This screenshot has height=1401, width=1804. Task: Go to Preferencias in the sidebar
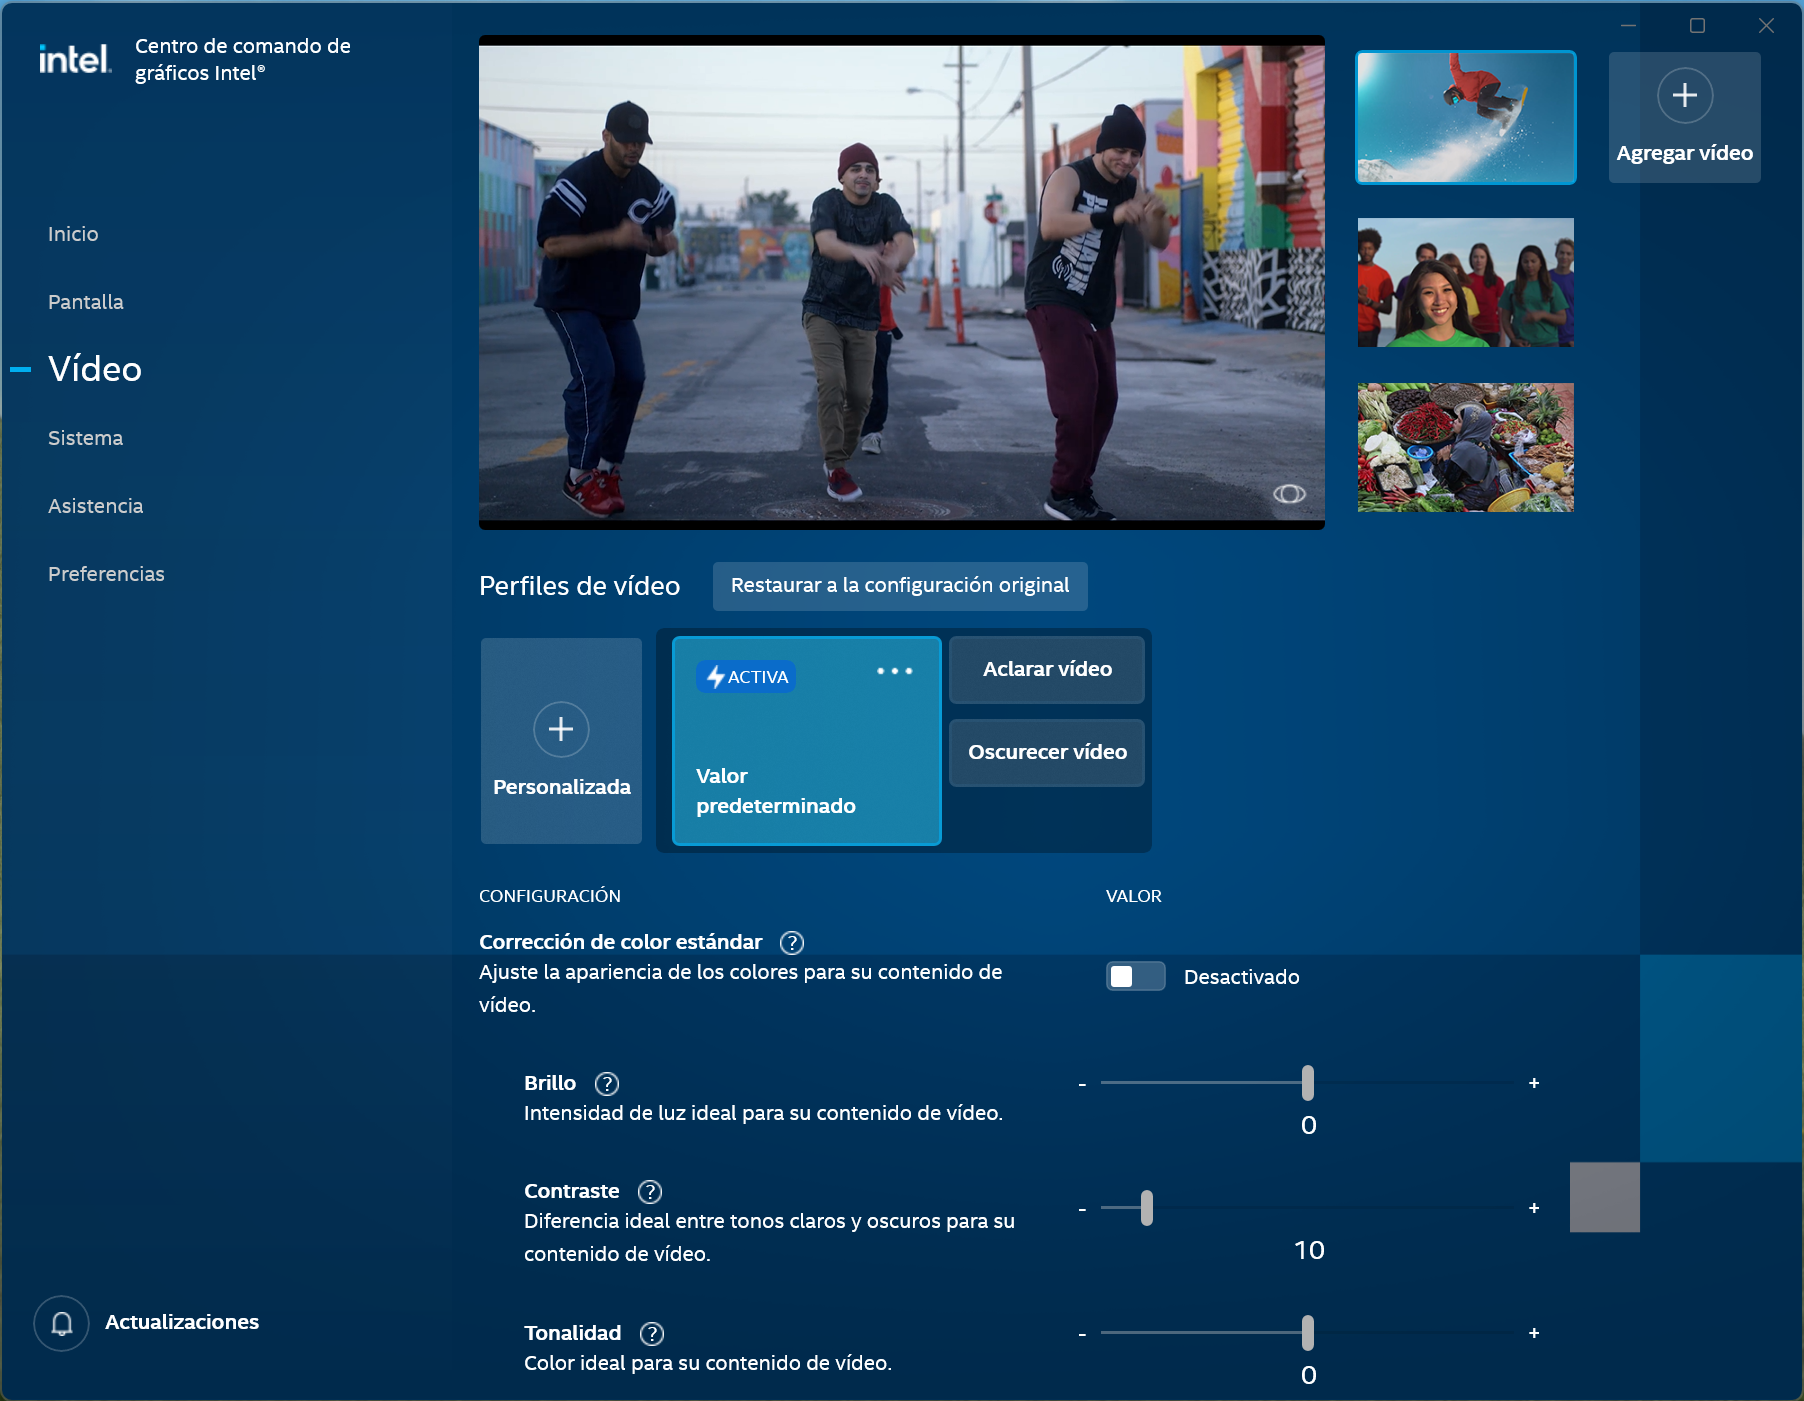(x=106, y=574)
